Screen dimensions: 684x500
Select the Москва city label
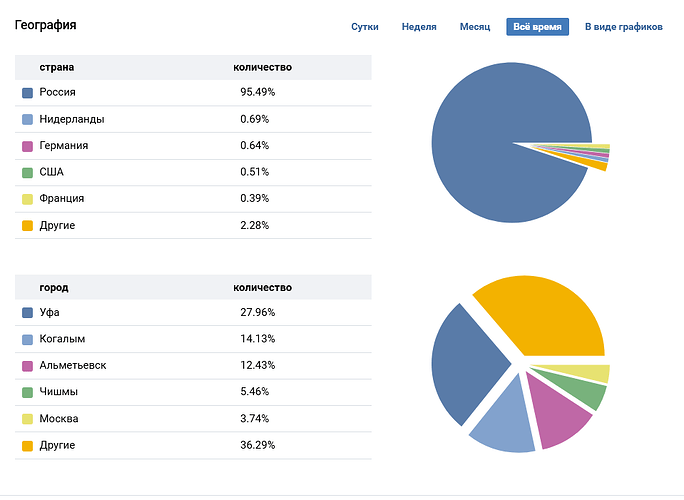(x=59, y=419)
